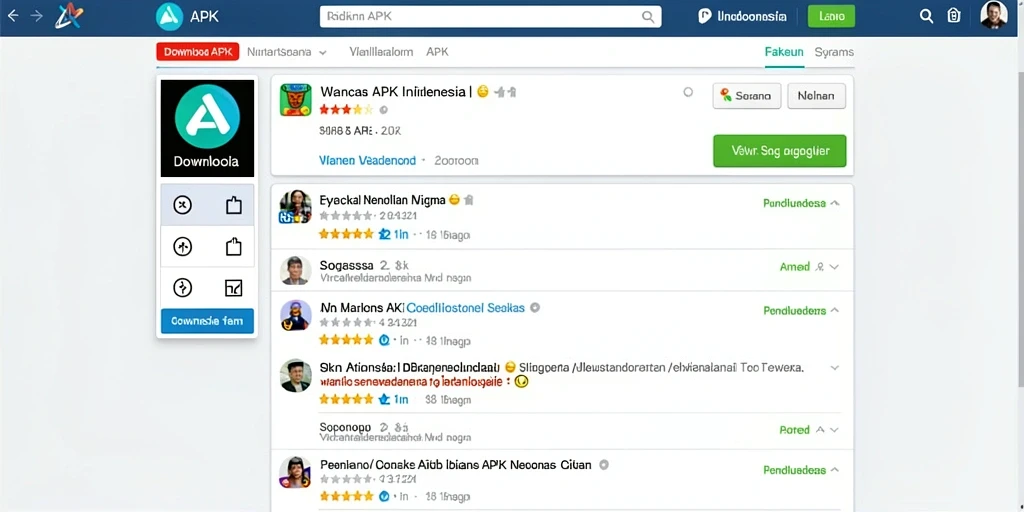1024x512 pixels.
Task: Switch to the Syrams tab
Action: 834,52
